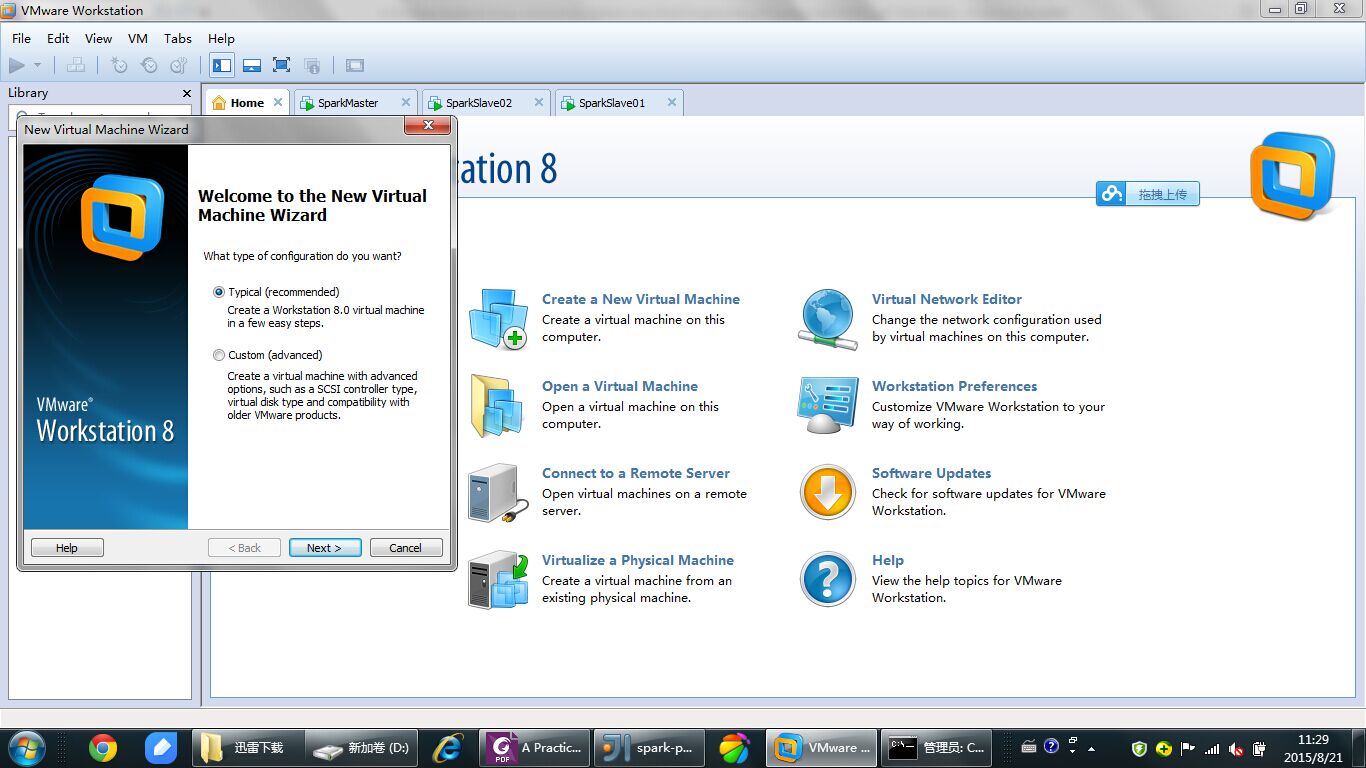Click the Open a Virtual Machine link
The image size is (1366, 768).
point(620,386)
